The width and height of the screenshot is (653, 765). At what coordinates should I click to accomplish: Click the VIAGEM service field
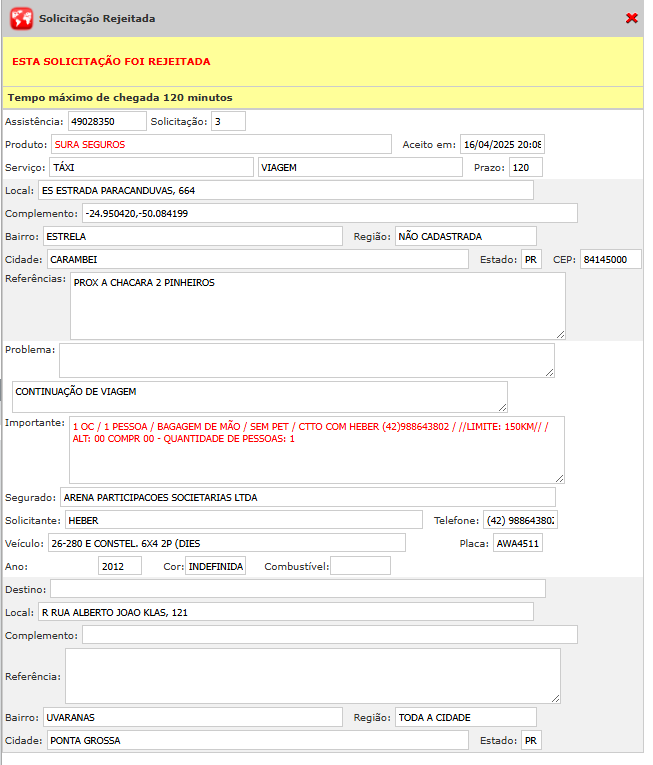(360, 167)
